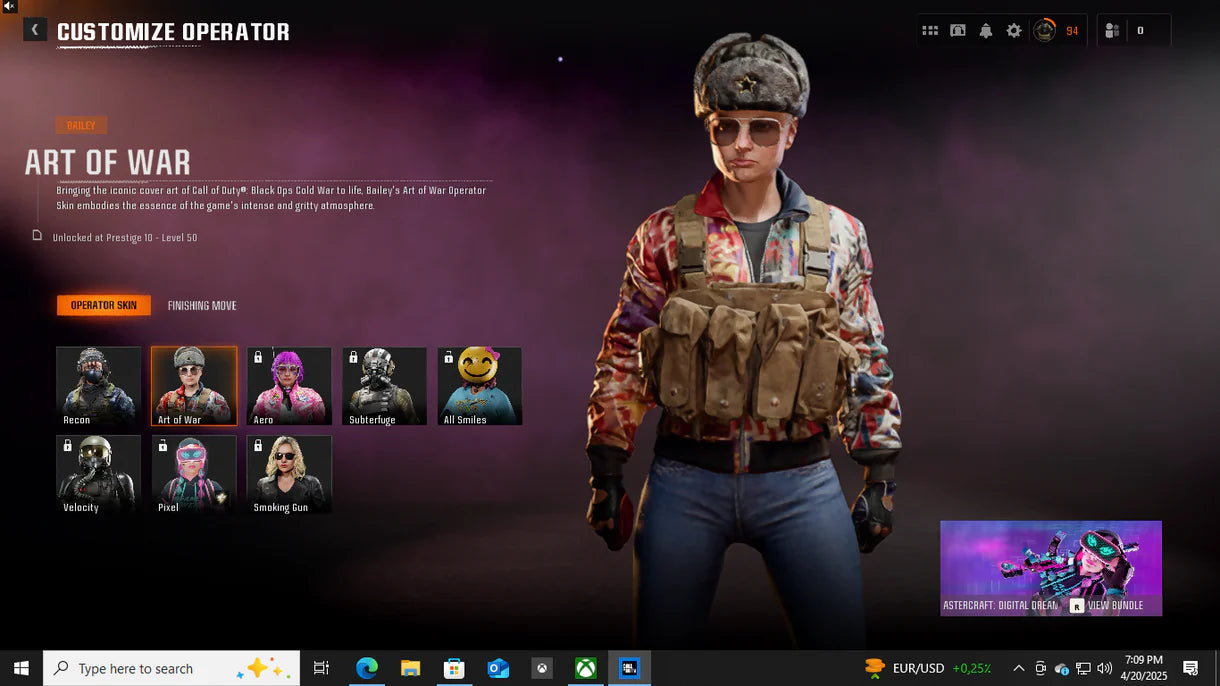
Task: Choose the Smoking Gun operator skin
Action: tap(289, 474)
